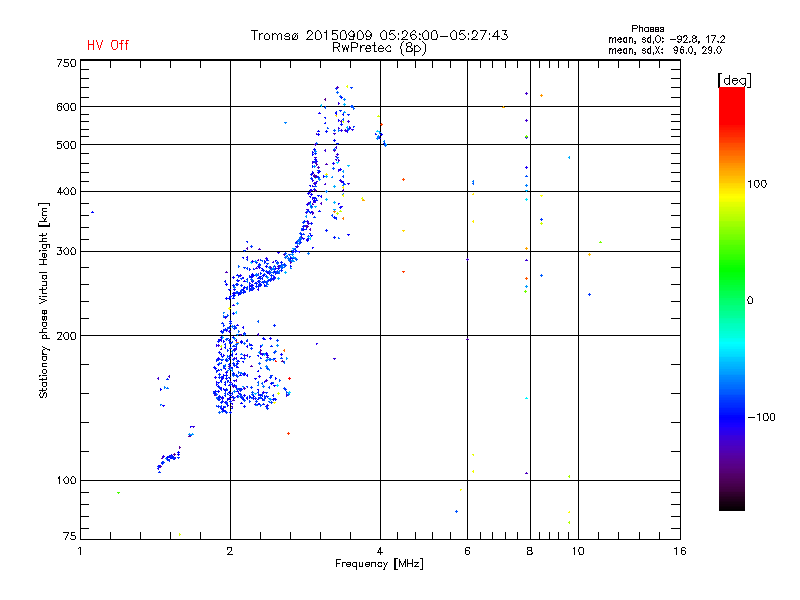800x600 pixels.
Task: Click the '[deg]' colorbar unit label
Action: point(734,80)
